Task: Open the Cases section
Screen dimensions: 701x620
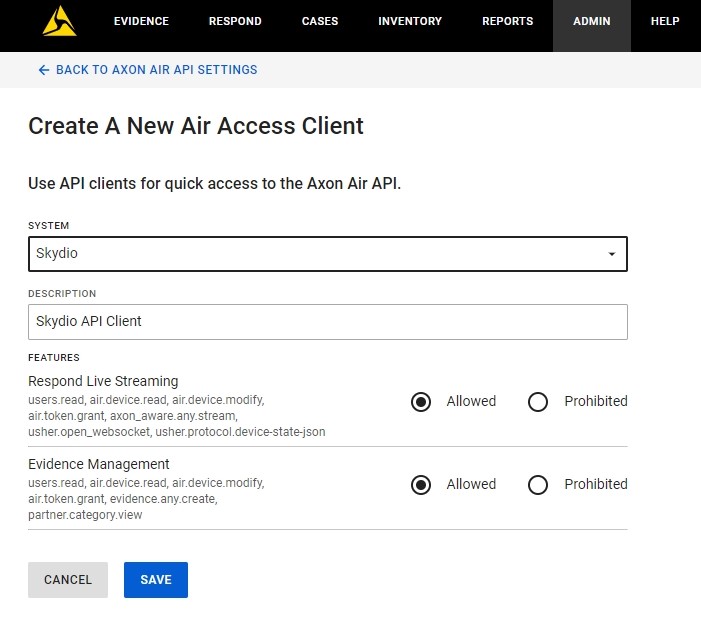Action: [x=320, y=21]
